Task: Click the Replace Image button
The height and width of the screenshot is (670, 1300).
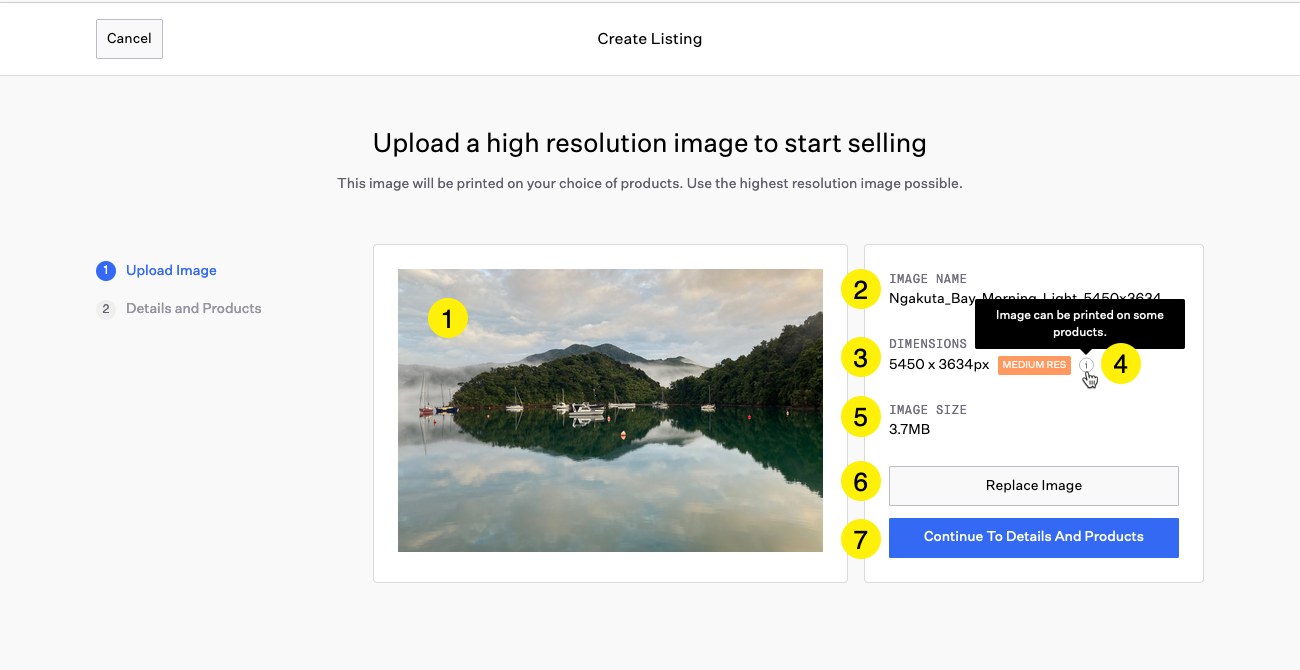Action: pyautogui.click(x=1033, y=486)
